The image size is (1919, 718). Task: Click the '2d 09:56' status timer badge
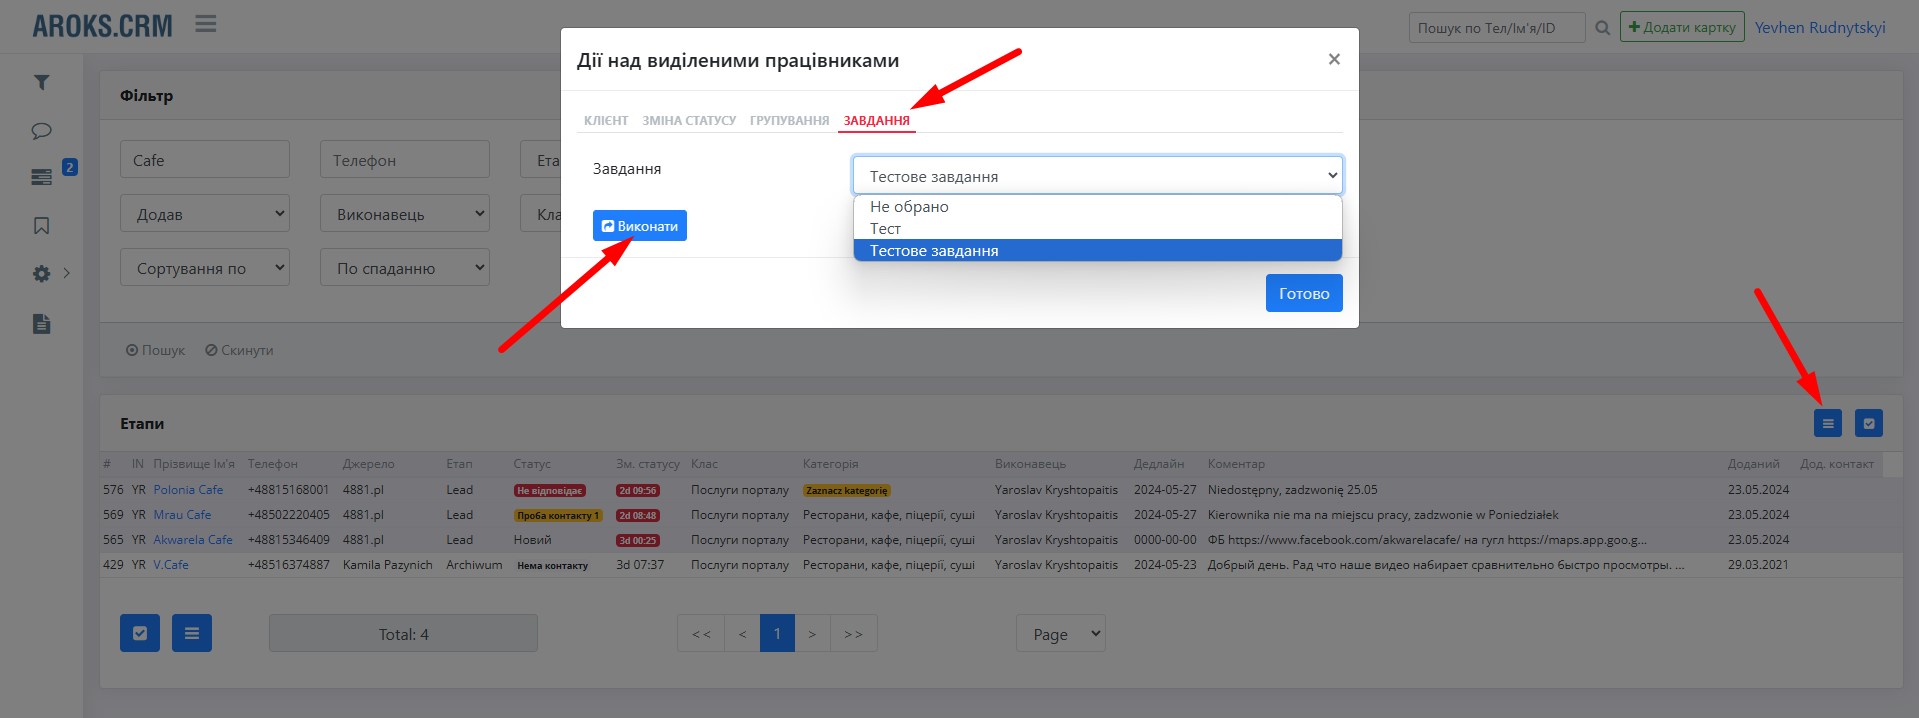(x=638, y=491)
